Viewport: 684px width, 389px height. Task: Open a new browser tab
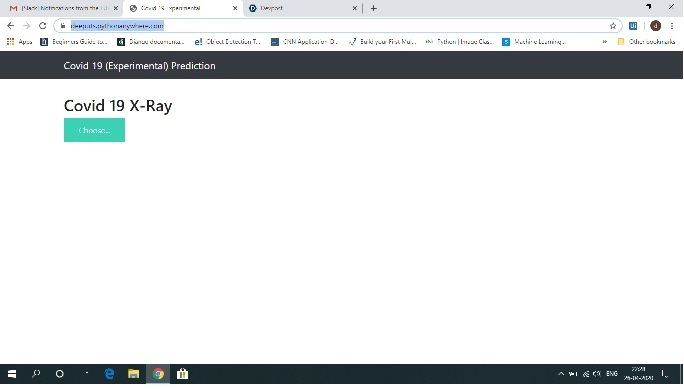click(x=373, y=8)
